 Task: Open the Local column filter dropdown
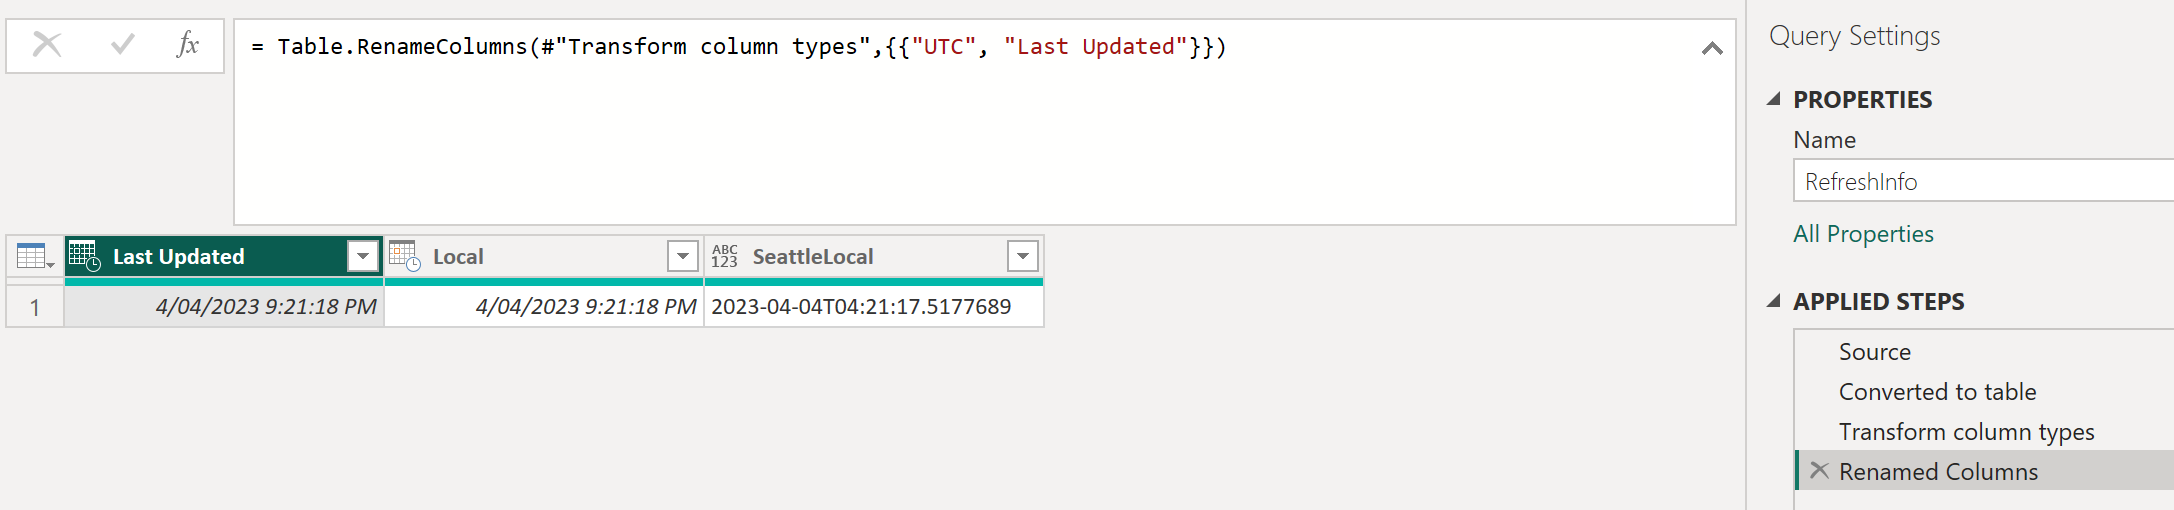682,257
